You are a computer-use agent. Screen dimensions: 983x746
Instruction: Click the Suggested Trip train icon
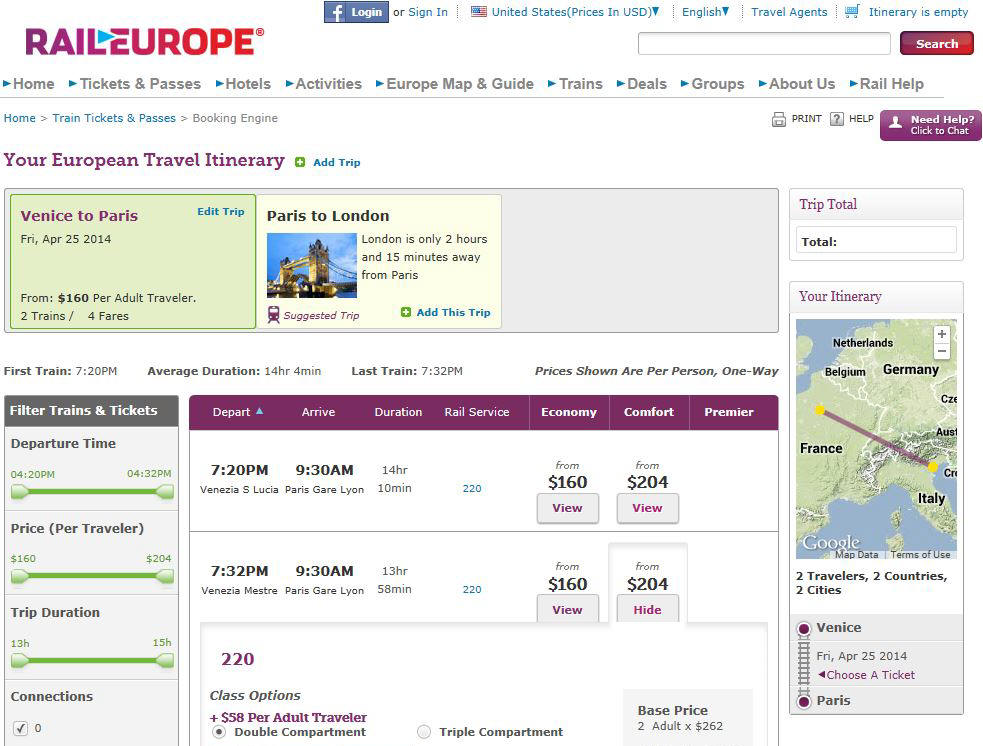coord(273,315)
